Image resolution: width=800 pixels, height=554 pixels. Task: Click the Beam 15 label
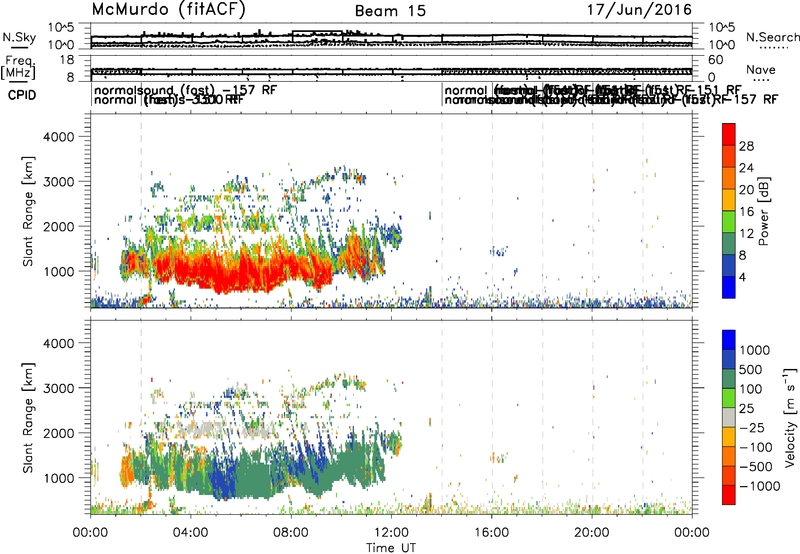[x=390, y=11]
